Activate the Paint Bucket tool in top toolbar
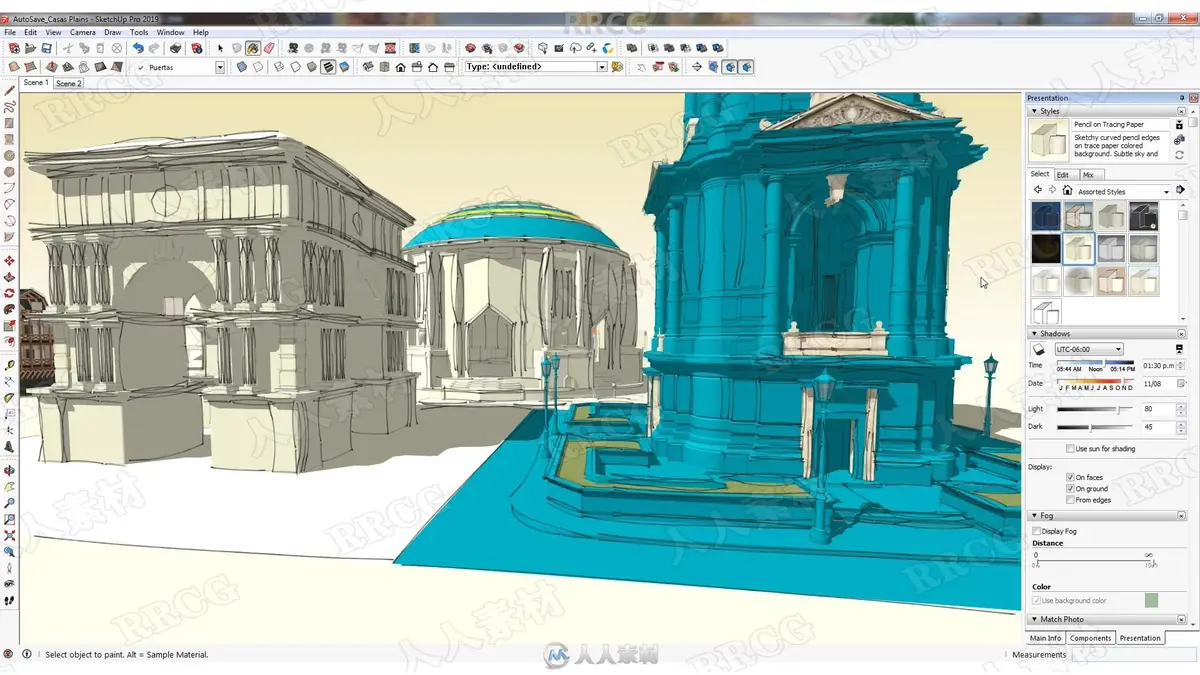1200x675 pixels. click(253, 48)
